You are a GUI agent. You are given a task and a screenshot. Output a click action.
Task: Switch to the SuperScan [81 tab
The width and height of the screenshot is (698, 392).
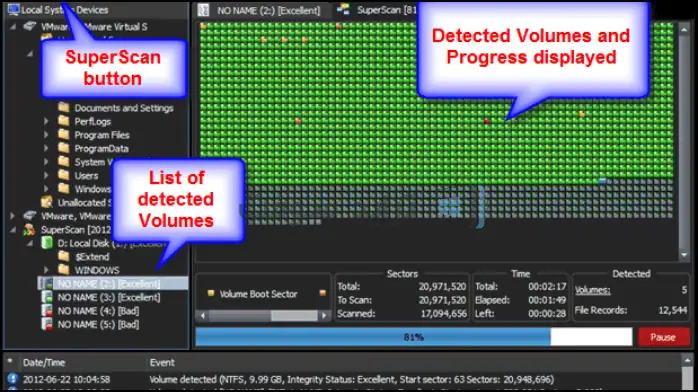pos(377,10)
